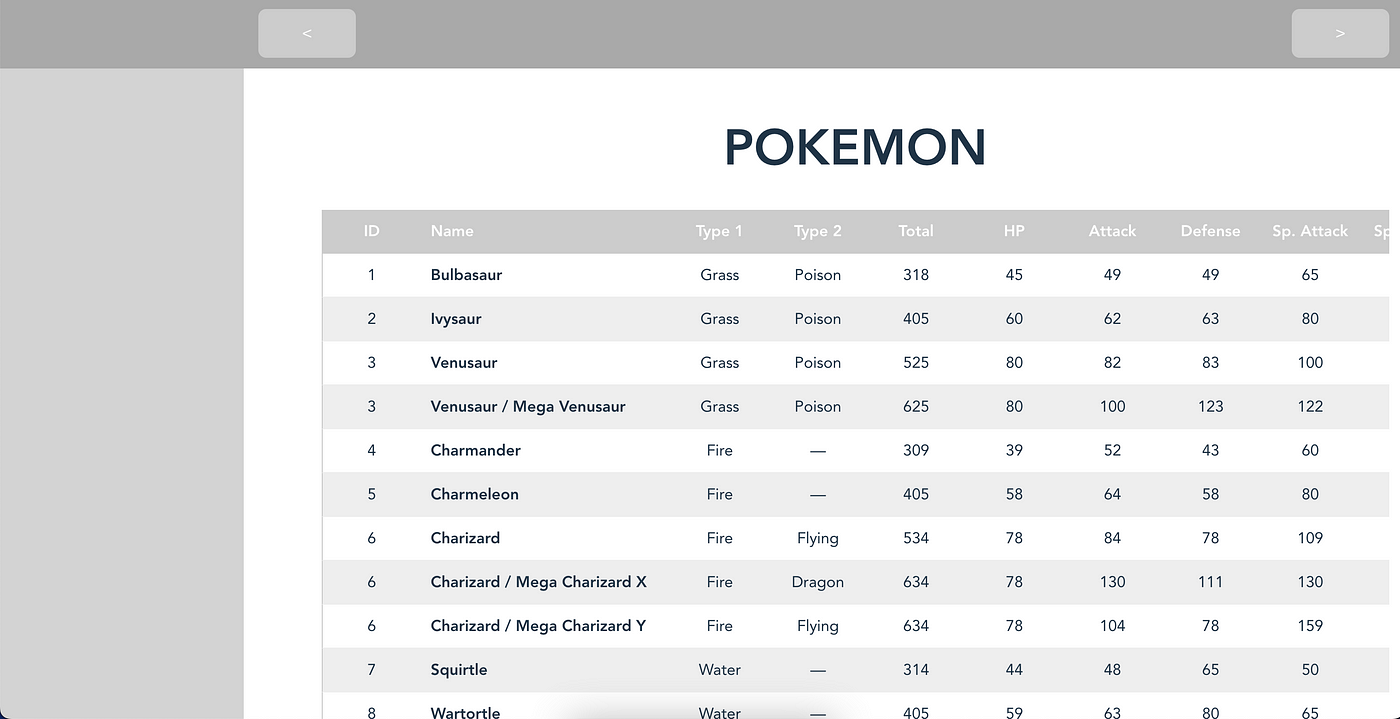
Task: Click the previous page '<' button
Action: point(307,33)
